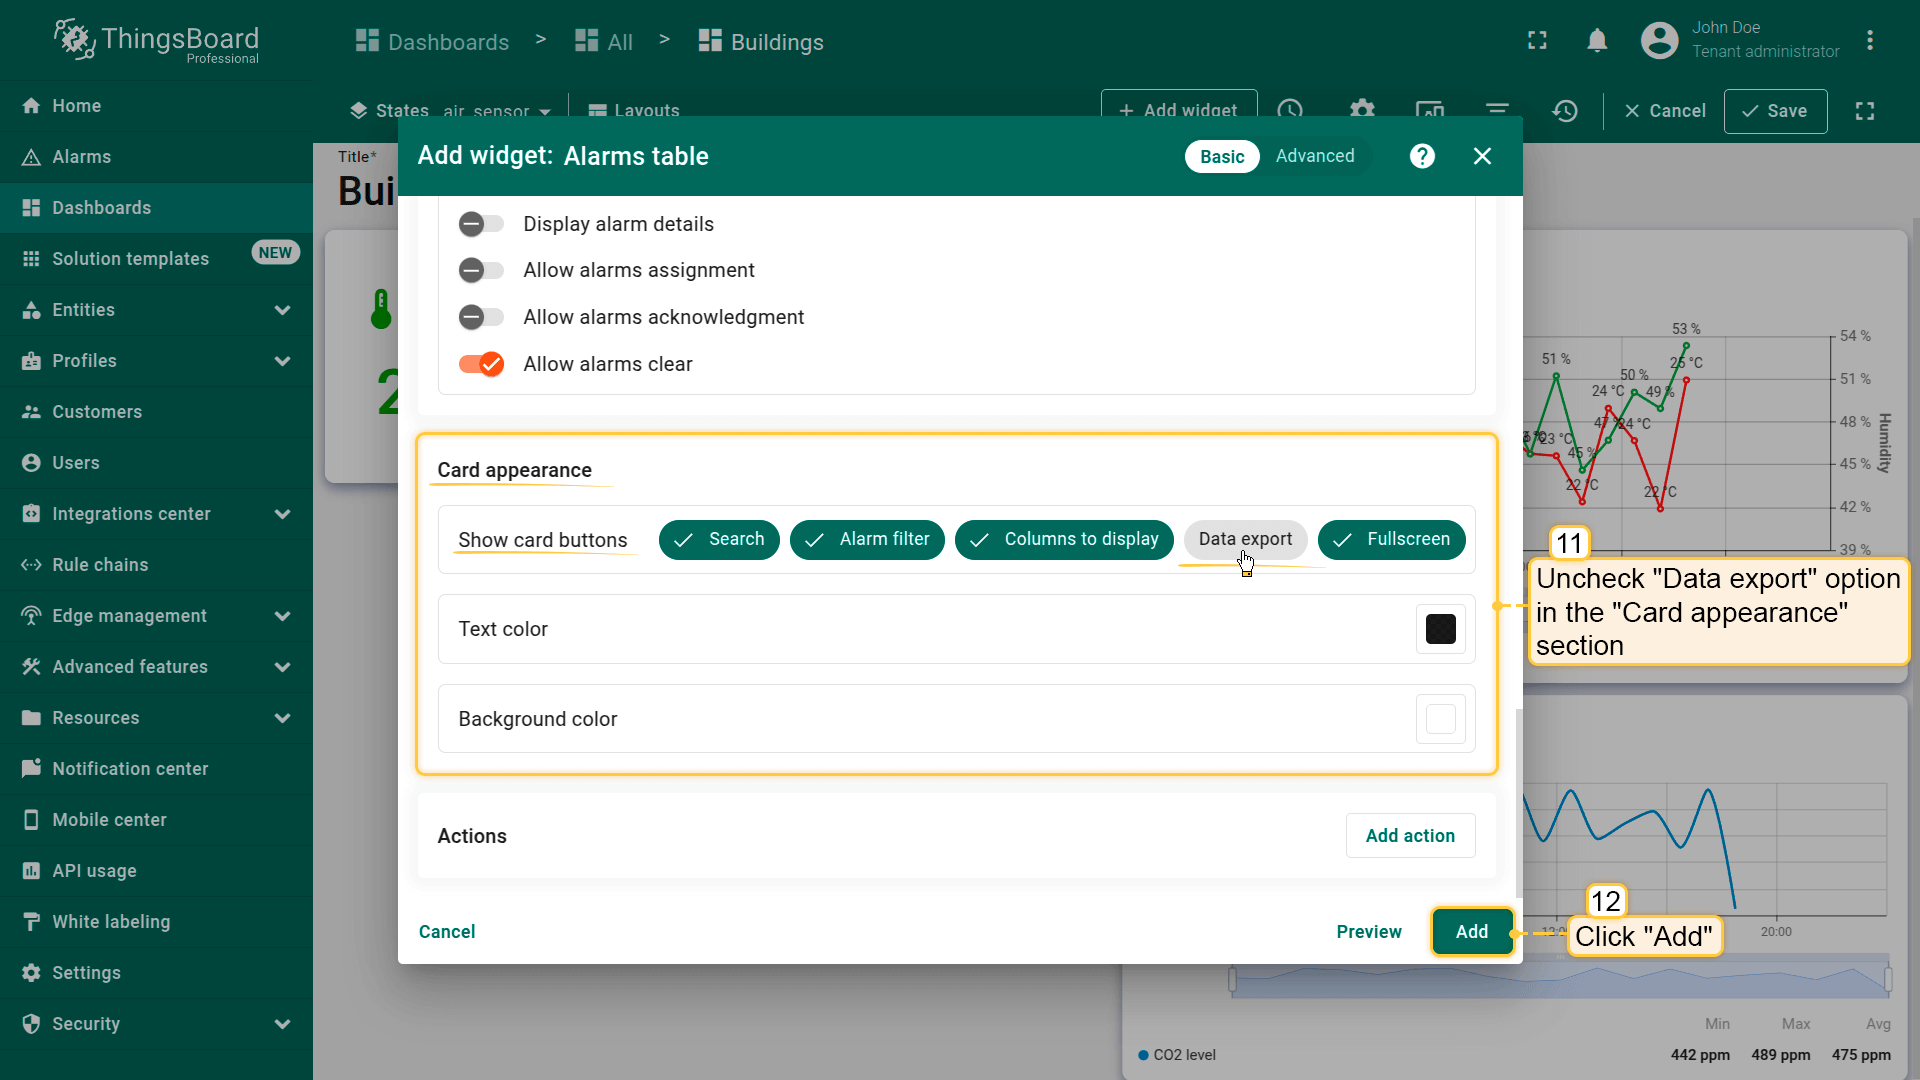Click the Add action button
The image size is (1920, 1080).
pyautogui.click(x=1409, y=836)
